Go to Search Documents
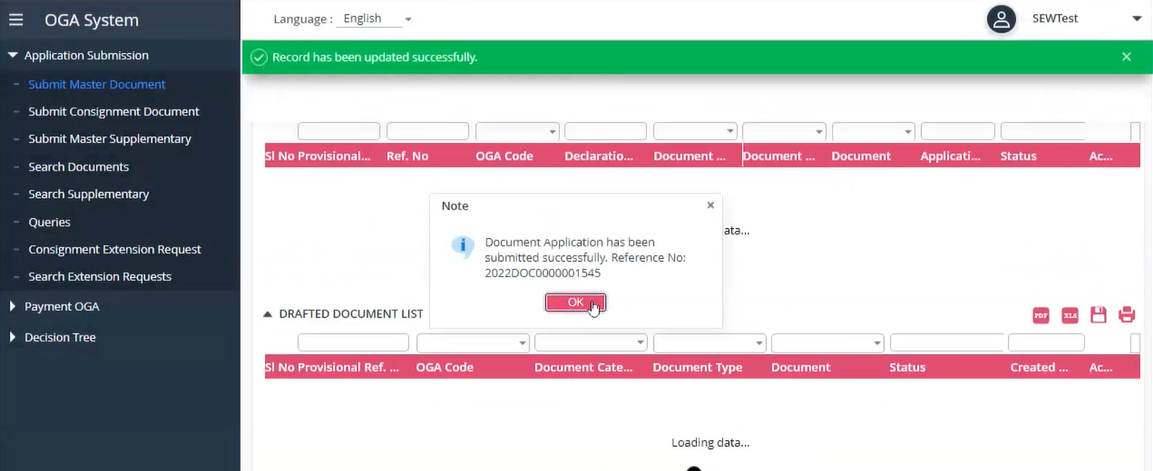The width and height of the screenshot is (1153, 471). 78,166
